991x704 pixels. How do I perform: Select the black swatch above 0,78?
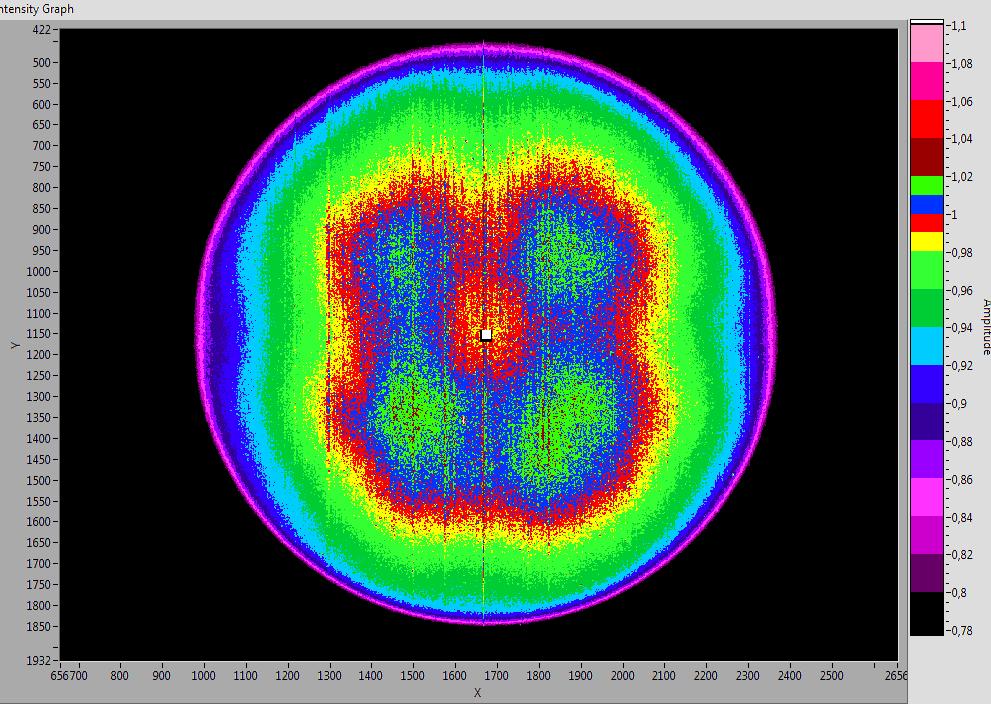click(x=927, y=614)
